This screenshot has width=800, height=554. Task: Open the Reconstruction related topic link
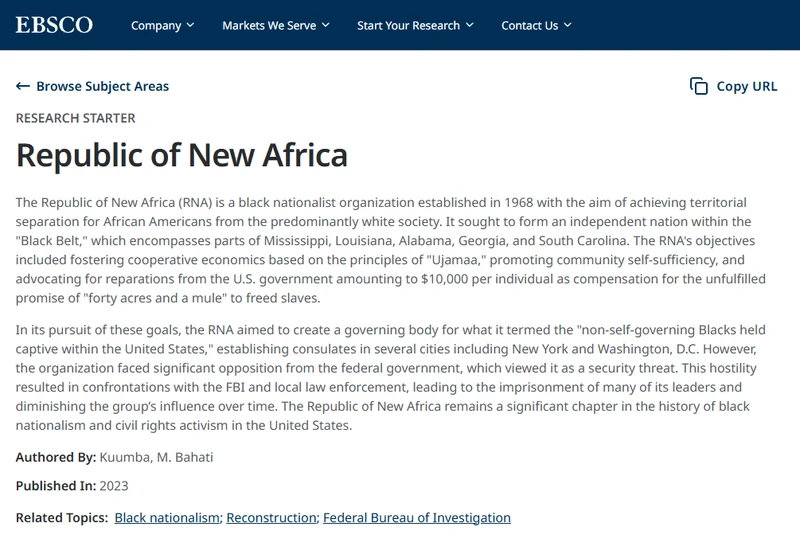coord(271,518)
